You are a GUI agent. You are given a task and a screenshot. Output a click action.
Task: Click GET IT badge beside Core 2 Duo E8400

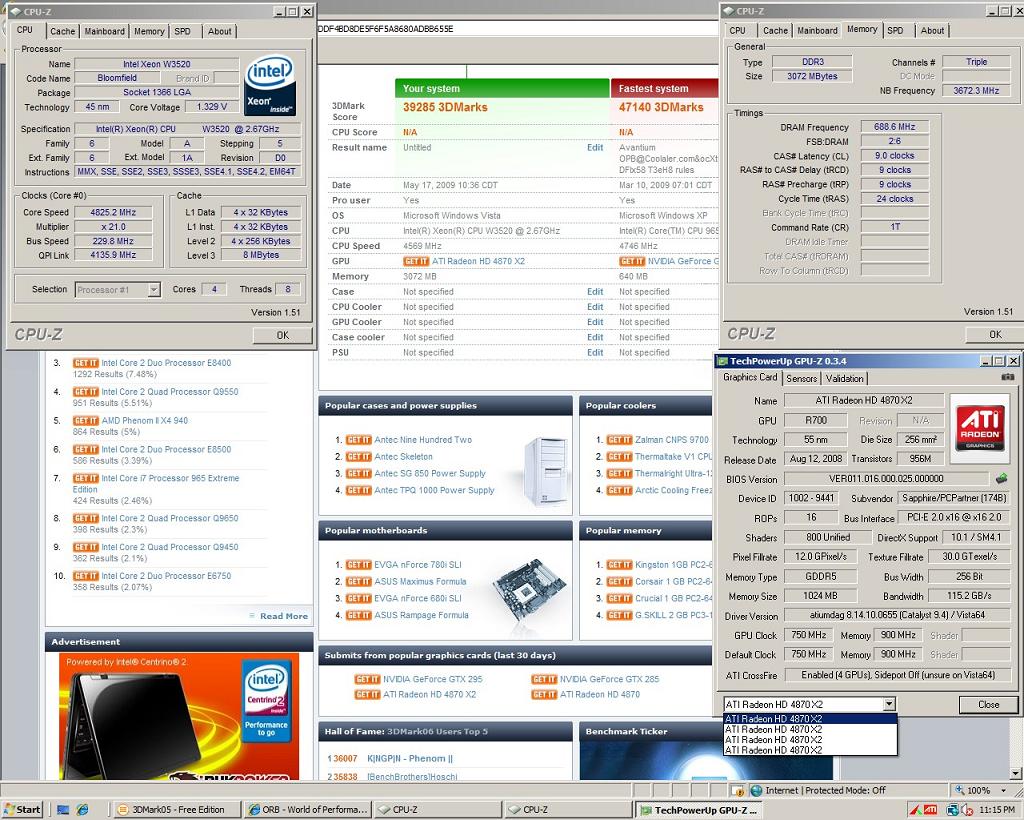86,363
